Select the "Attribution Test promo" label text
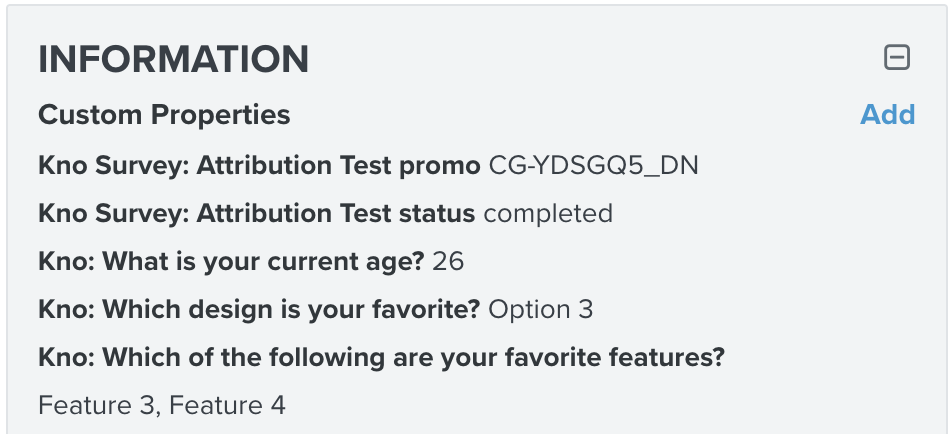 [338, 165]
